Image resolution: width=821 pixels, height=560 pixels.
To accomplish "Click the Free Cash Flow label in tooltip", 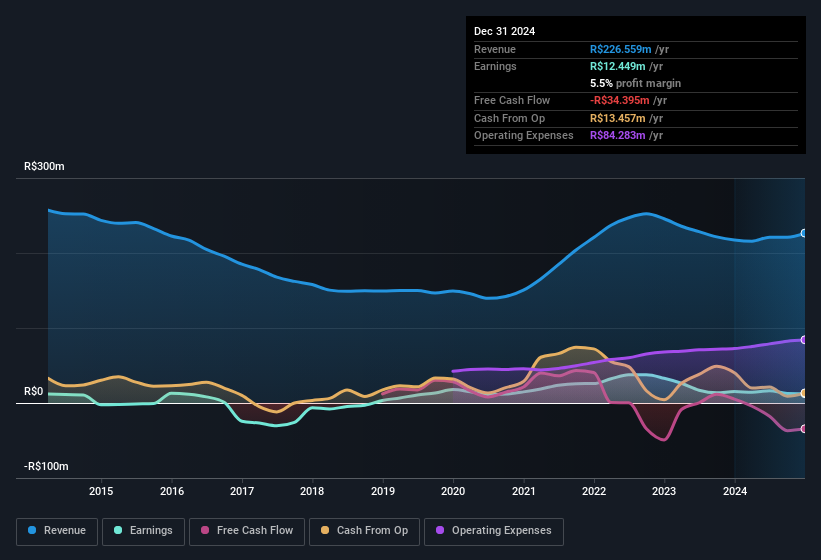I will (x=512, y=100).
